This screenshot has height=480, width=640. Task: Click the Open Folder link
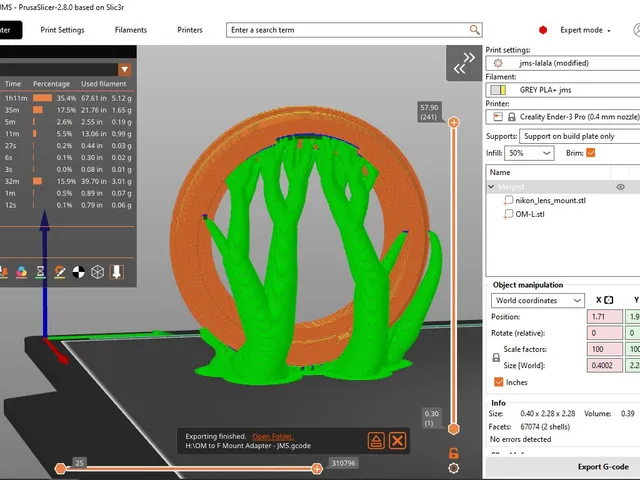point(273,436)
